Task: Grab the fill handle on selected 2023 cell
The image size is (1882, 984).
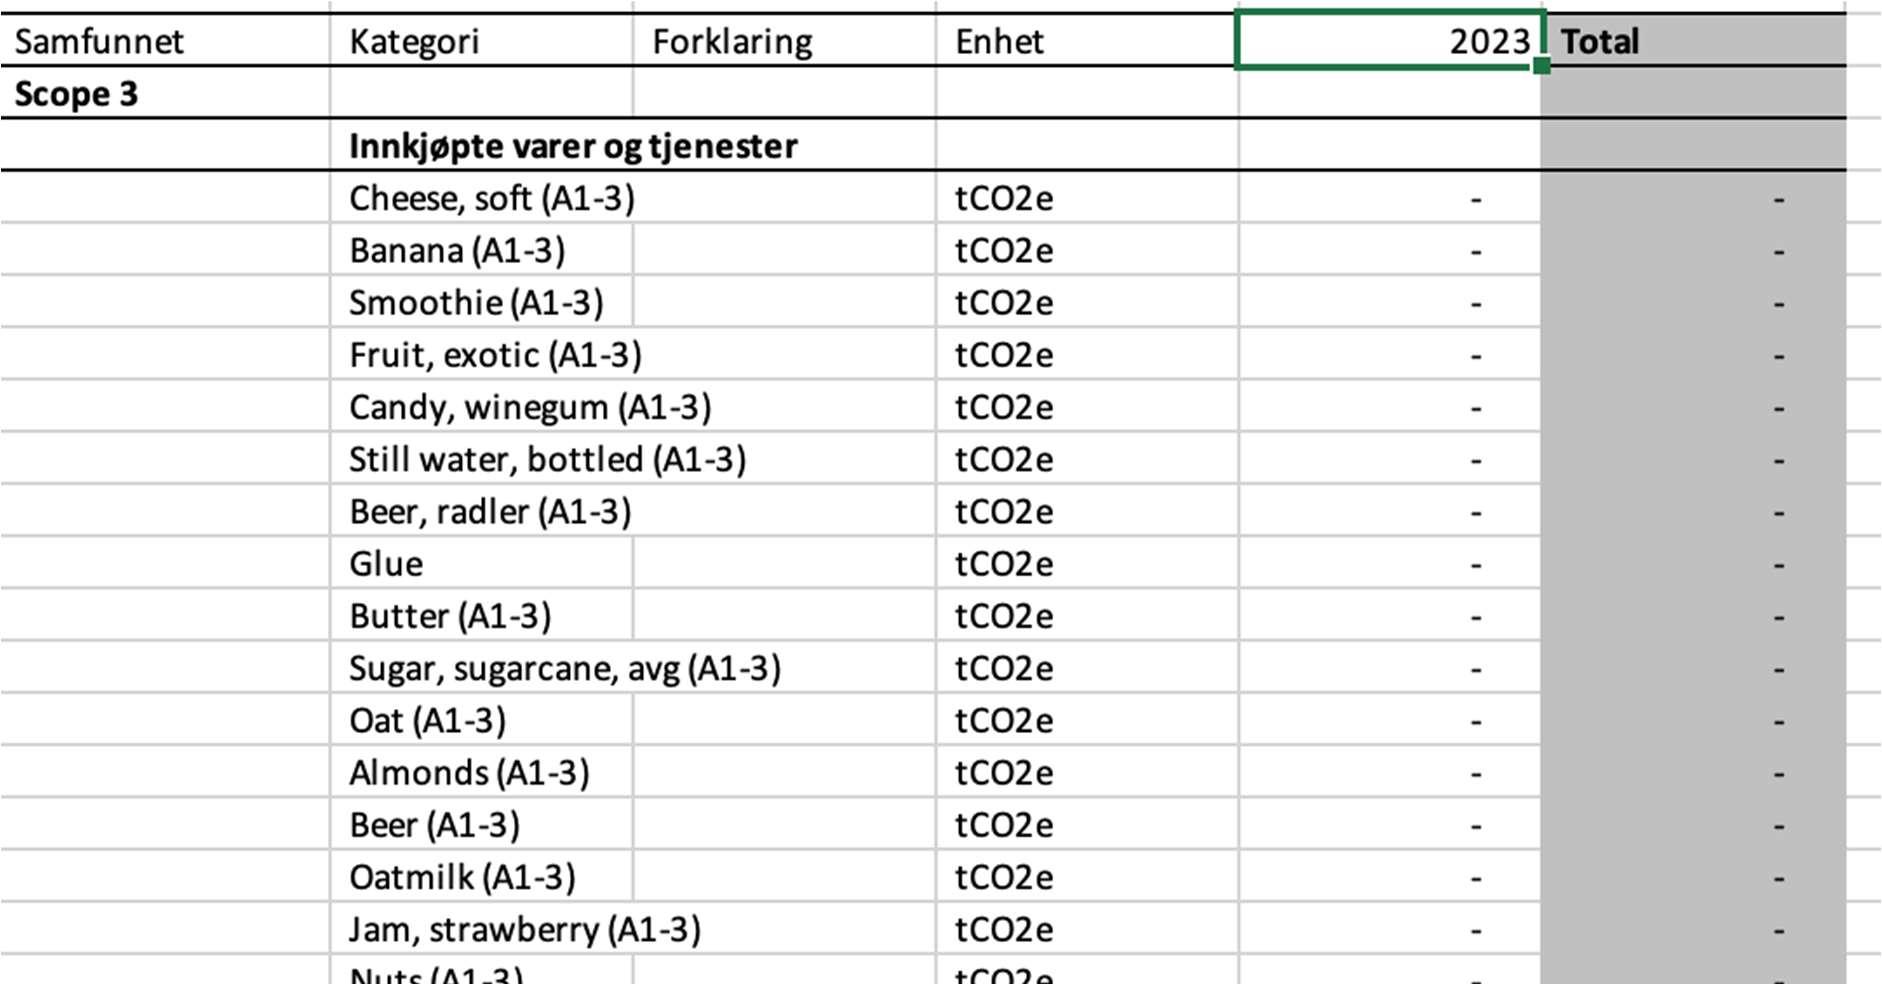Action: (x=1541, y=66)
